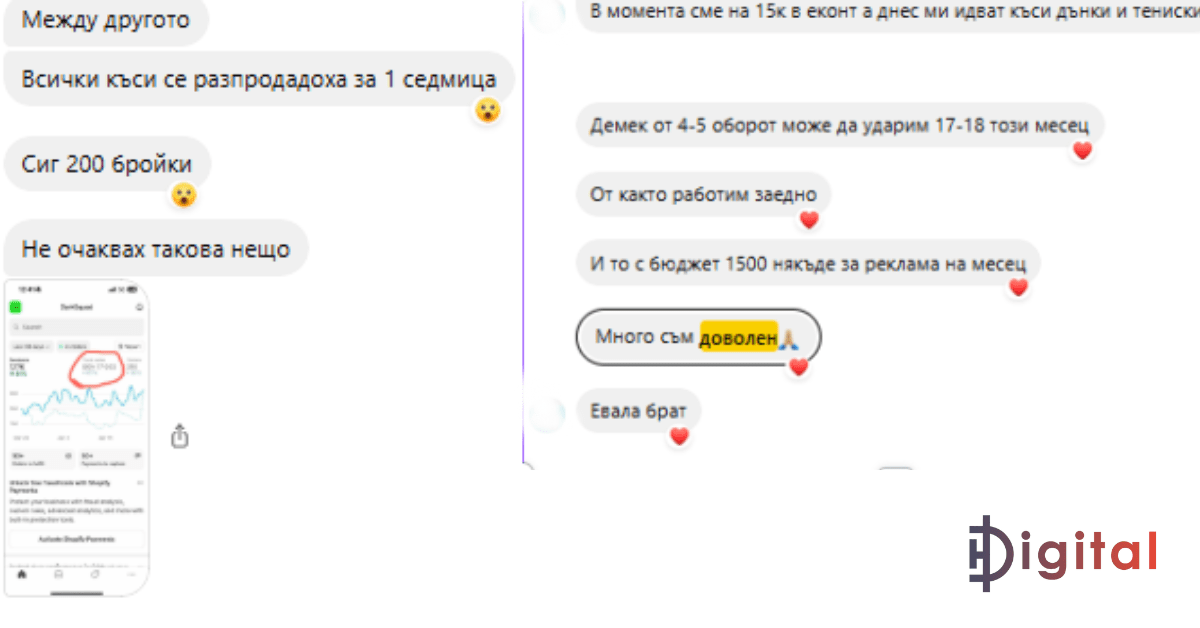
Task: Click the heart reaction on the 1500 budget message
Action: click(x=1018, y=288)
